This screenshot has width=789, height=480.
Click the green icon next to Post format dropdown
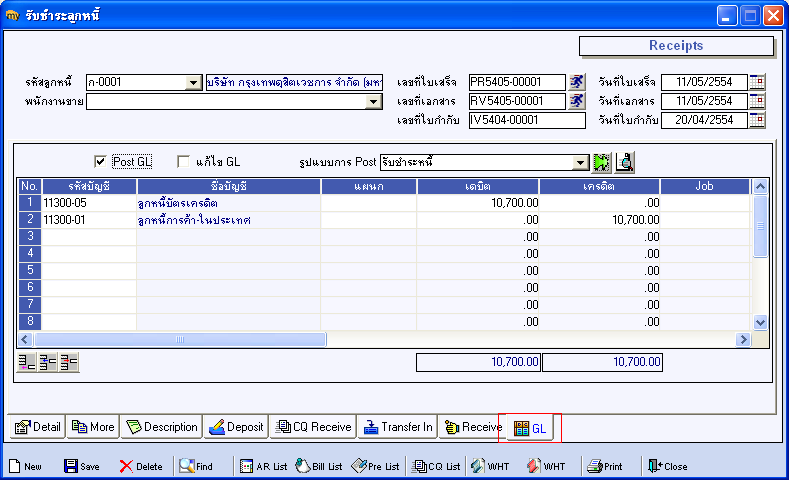602,161
